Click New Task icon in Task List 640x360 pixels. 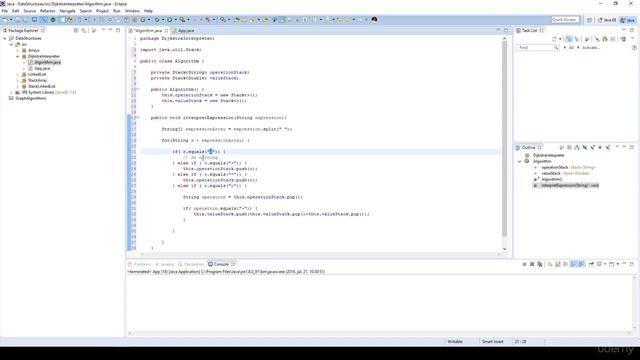[x=554, y=39]
